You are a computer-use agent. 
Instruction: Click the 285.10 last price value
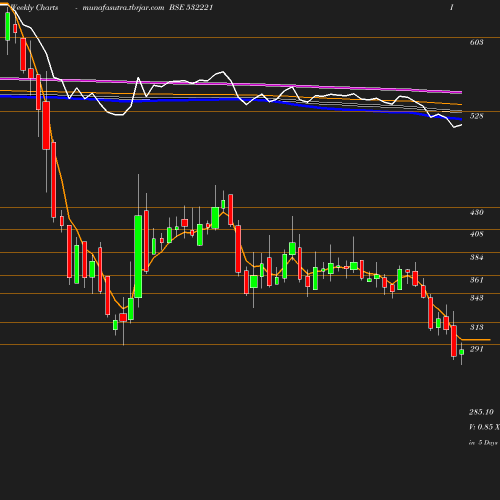click(481, 412)
